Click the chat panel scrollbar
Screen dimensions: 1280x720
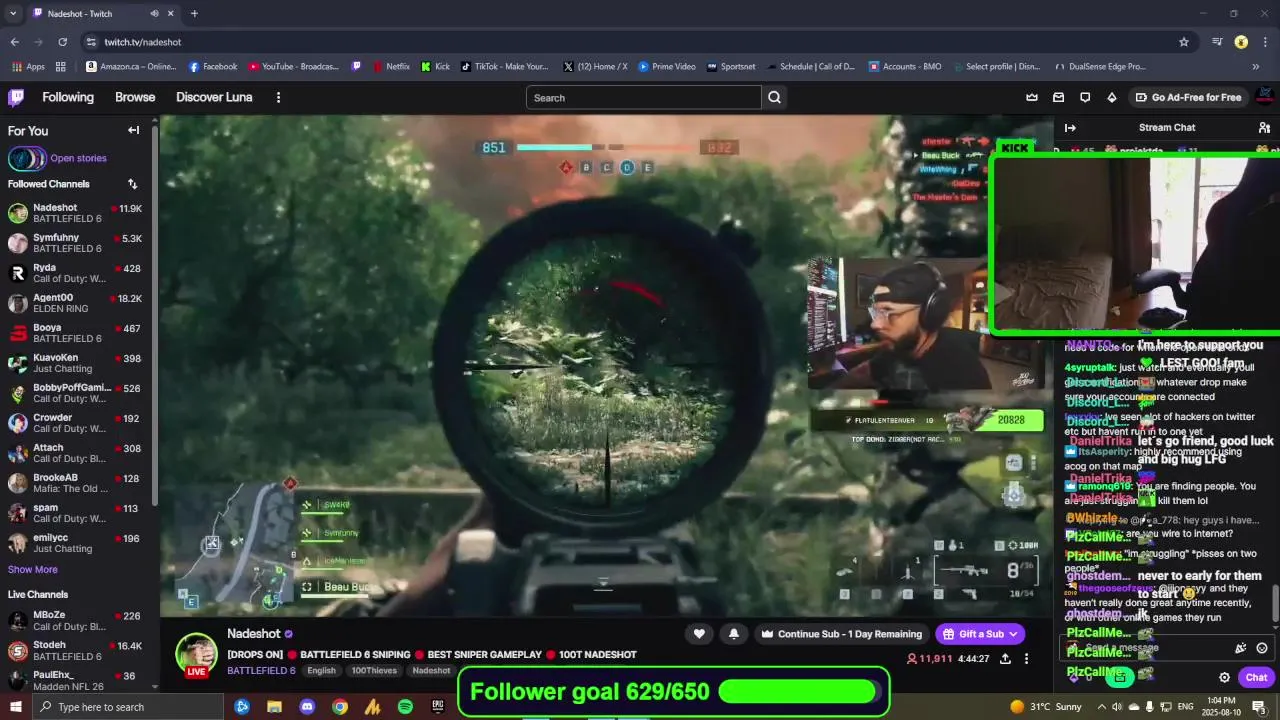tap(1275, 602)
